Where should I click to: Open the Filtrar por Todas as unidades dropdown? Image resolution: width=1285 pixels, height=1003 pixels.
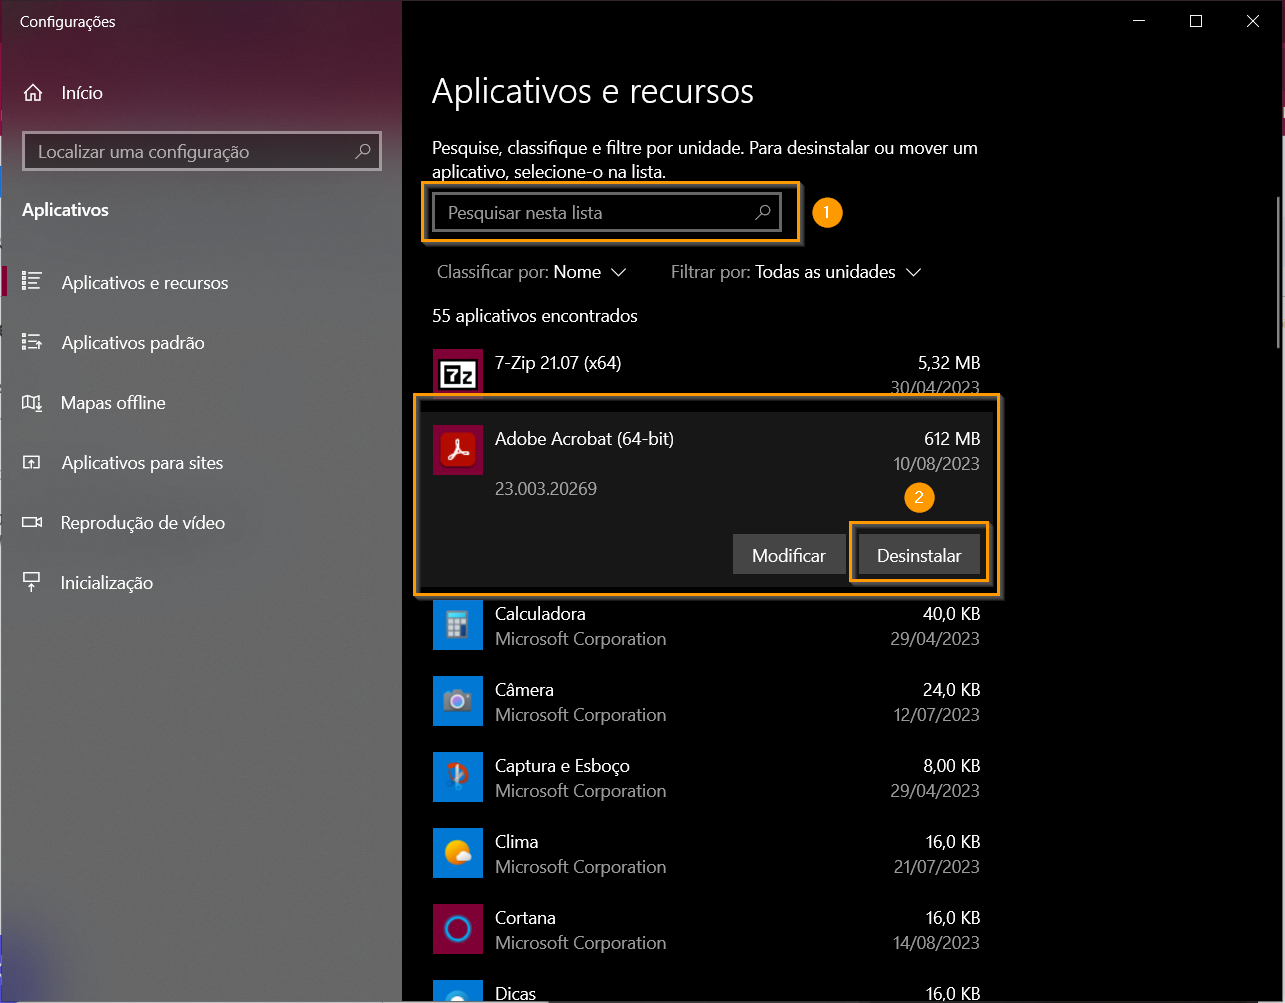(x=796, y=272)
